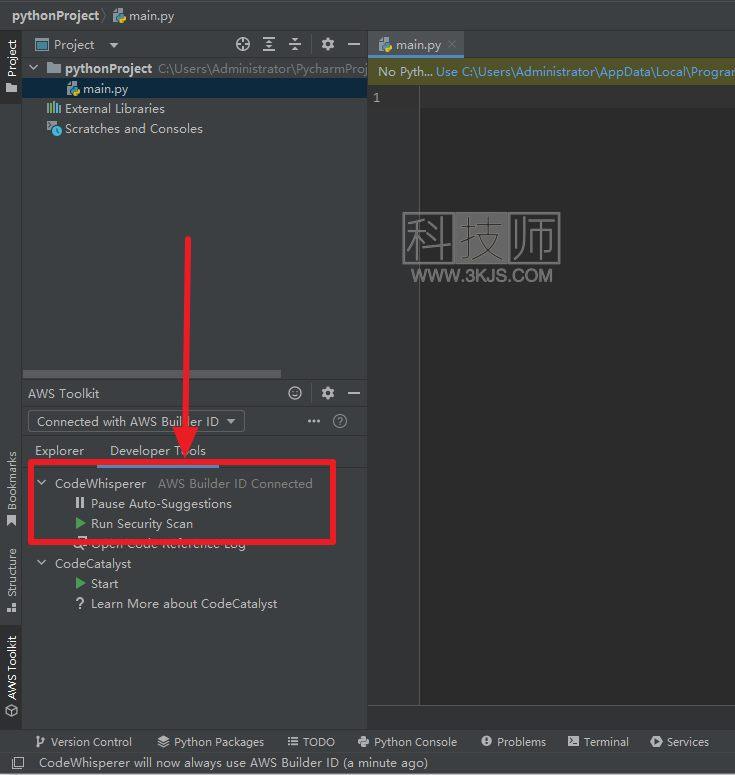
Task: Click Expand All icon in Project toolbar
Action: (268, 44)
